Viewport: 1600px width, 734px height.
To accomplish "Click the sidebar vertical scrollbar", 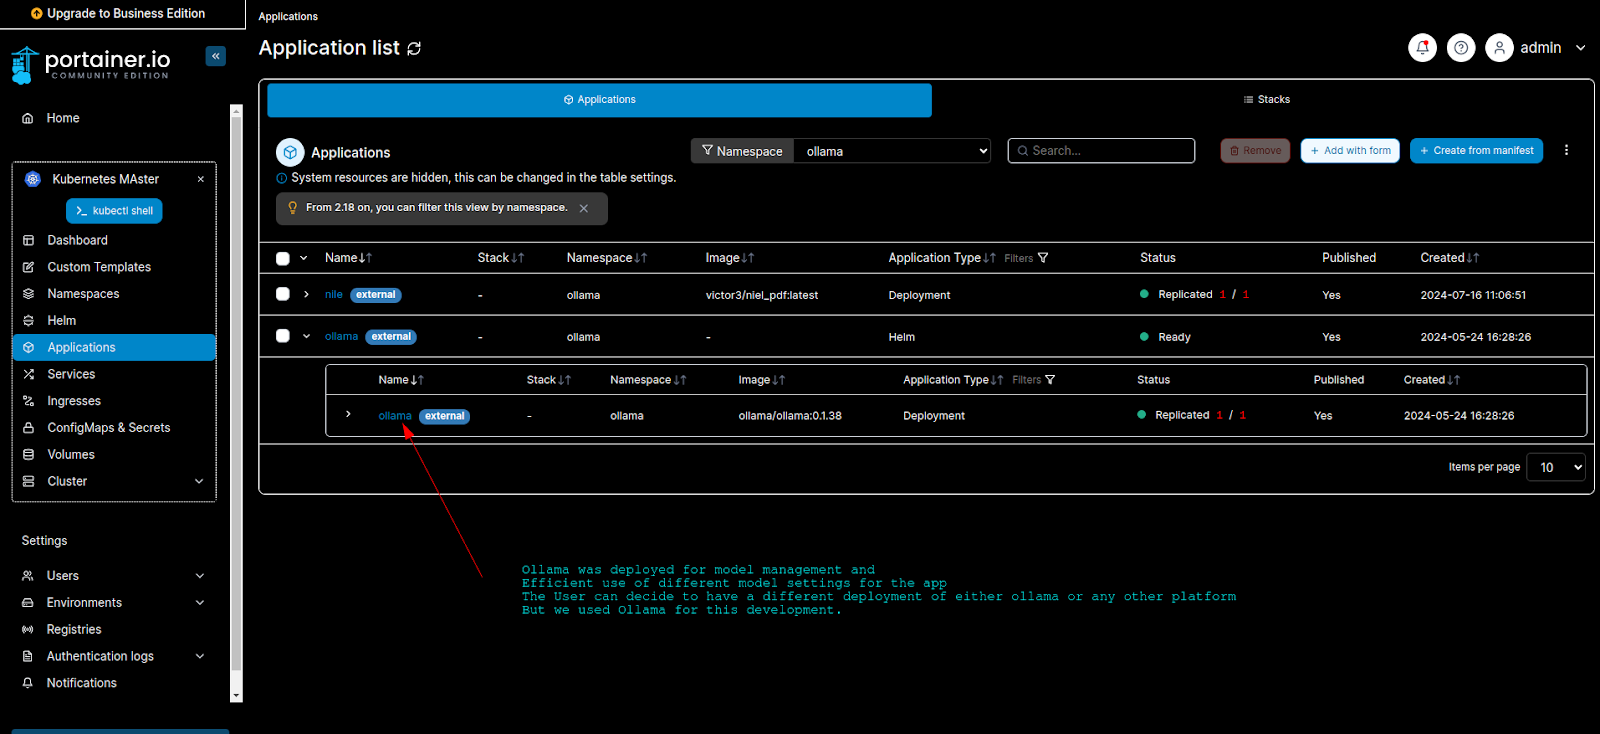I will [236, 395].
